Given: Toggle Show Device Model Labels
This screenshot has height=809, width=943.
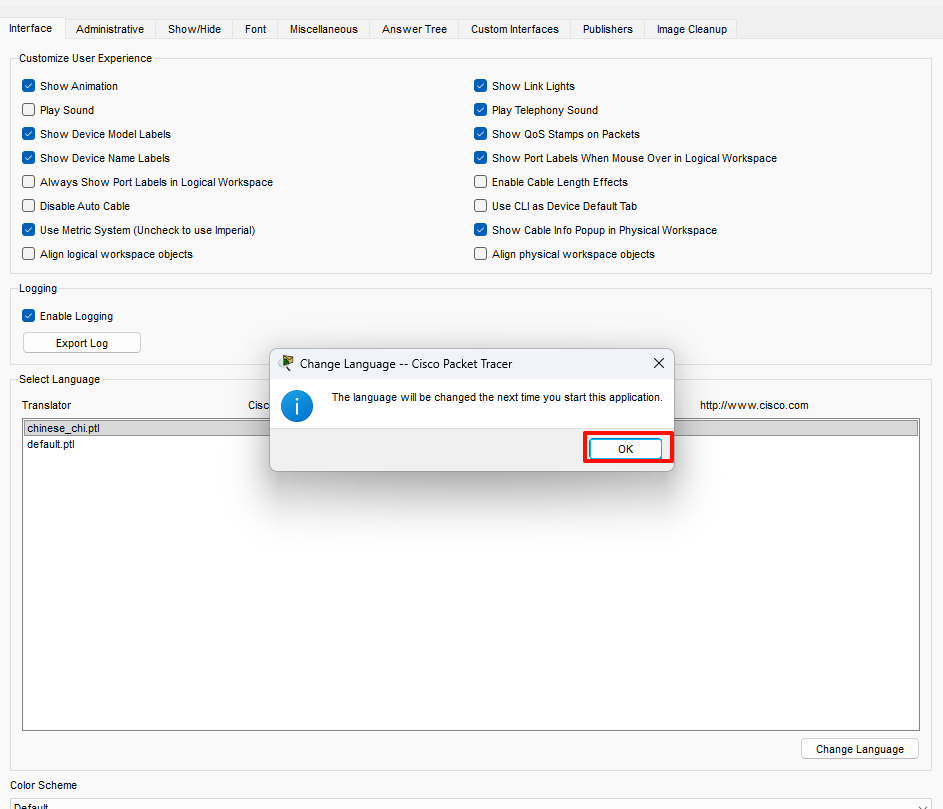Looking at the screenshot, I should pyautogui.click(x=28, y=134).
